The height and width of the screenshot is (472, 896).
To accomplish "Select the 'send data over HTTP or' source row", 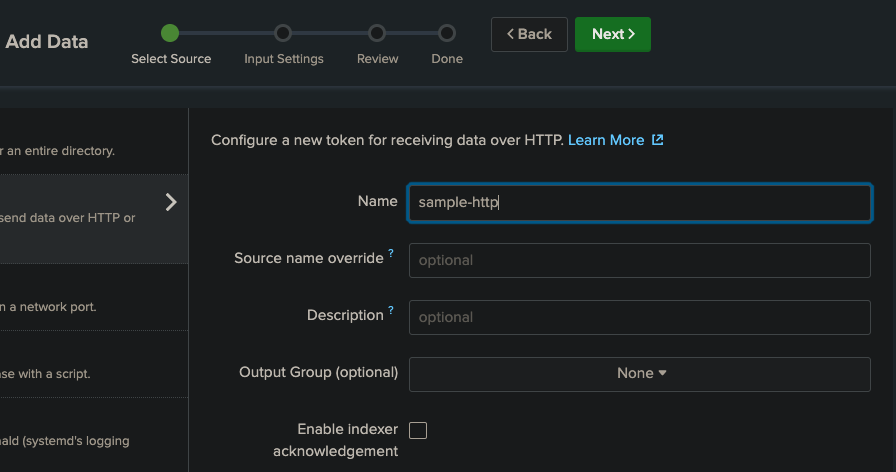I will (94, 219).
